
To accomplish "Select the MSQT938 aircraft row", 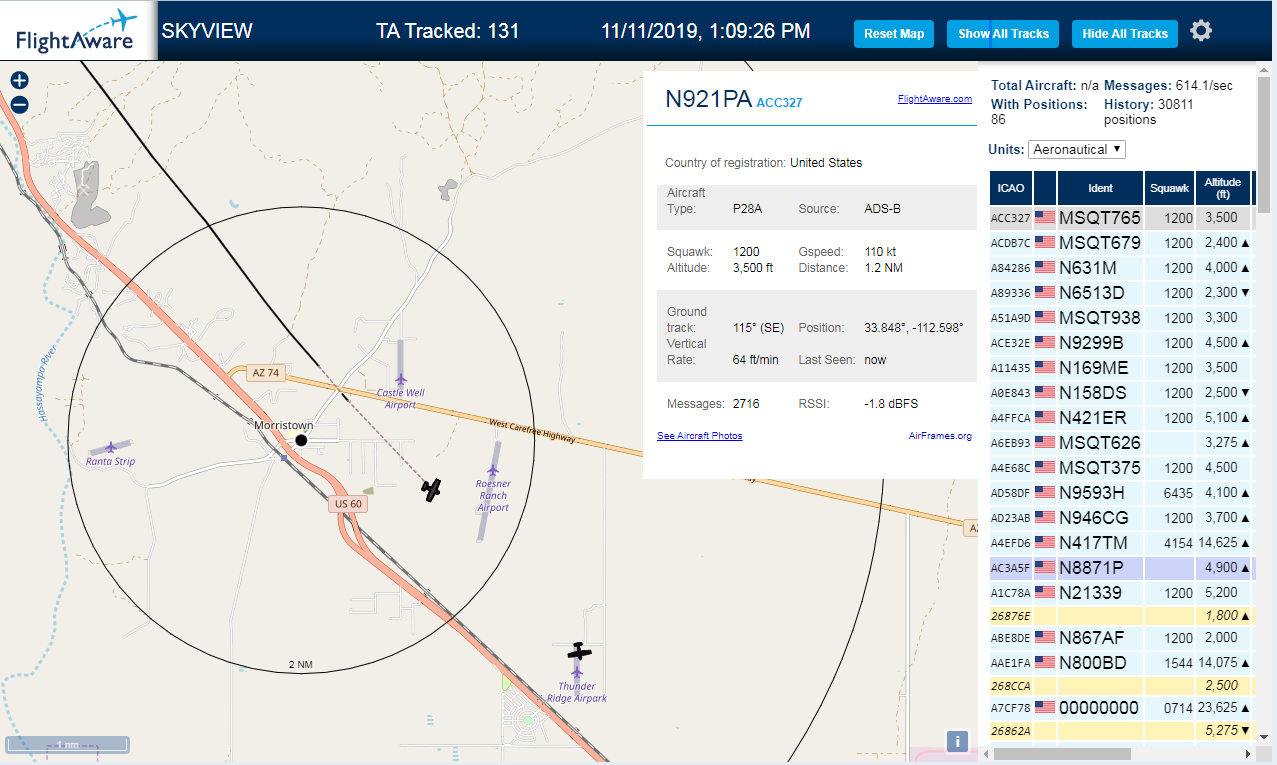I will (1120, 318).
